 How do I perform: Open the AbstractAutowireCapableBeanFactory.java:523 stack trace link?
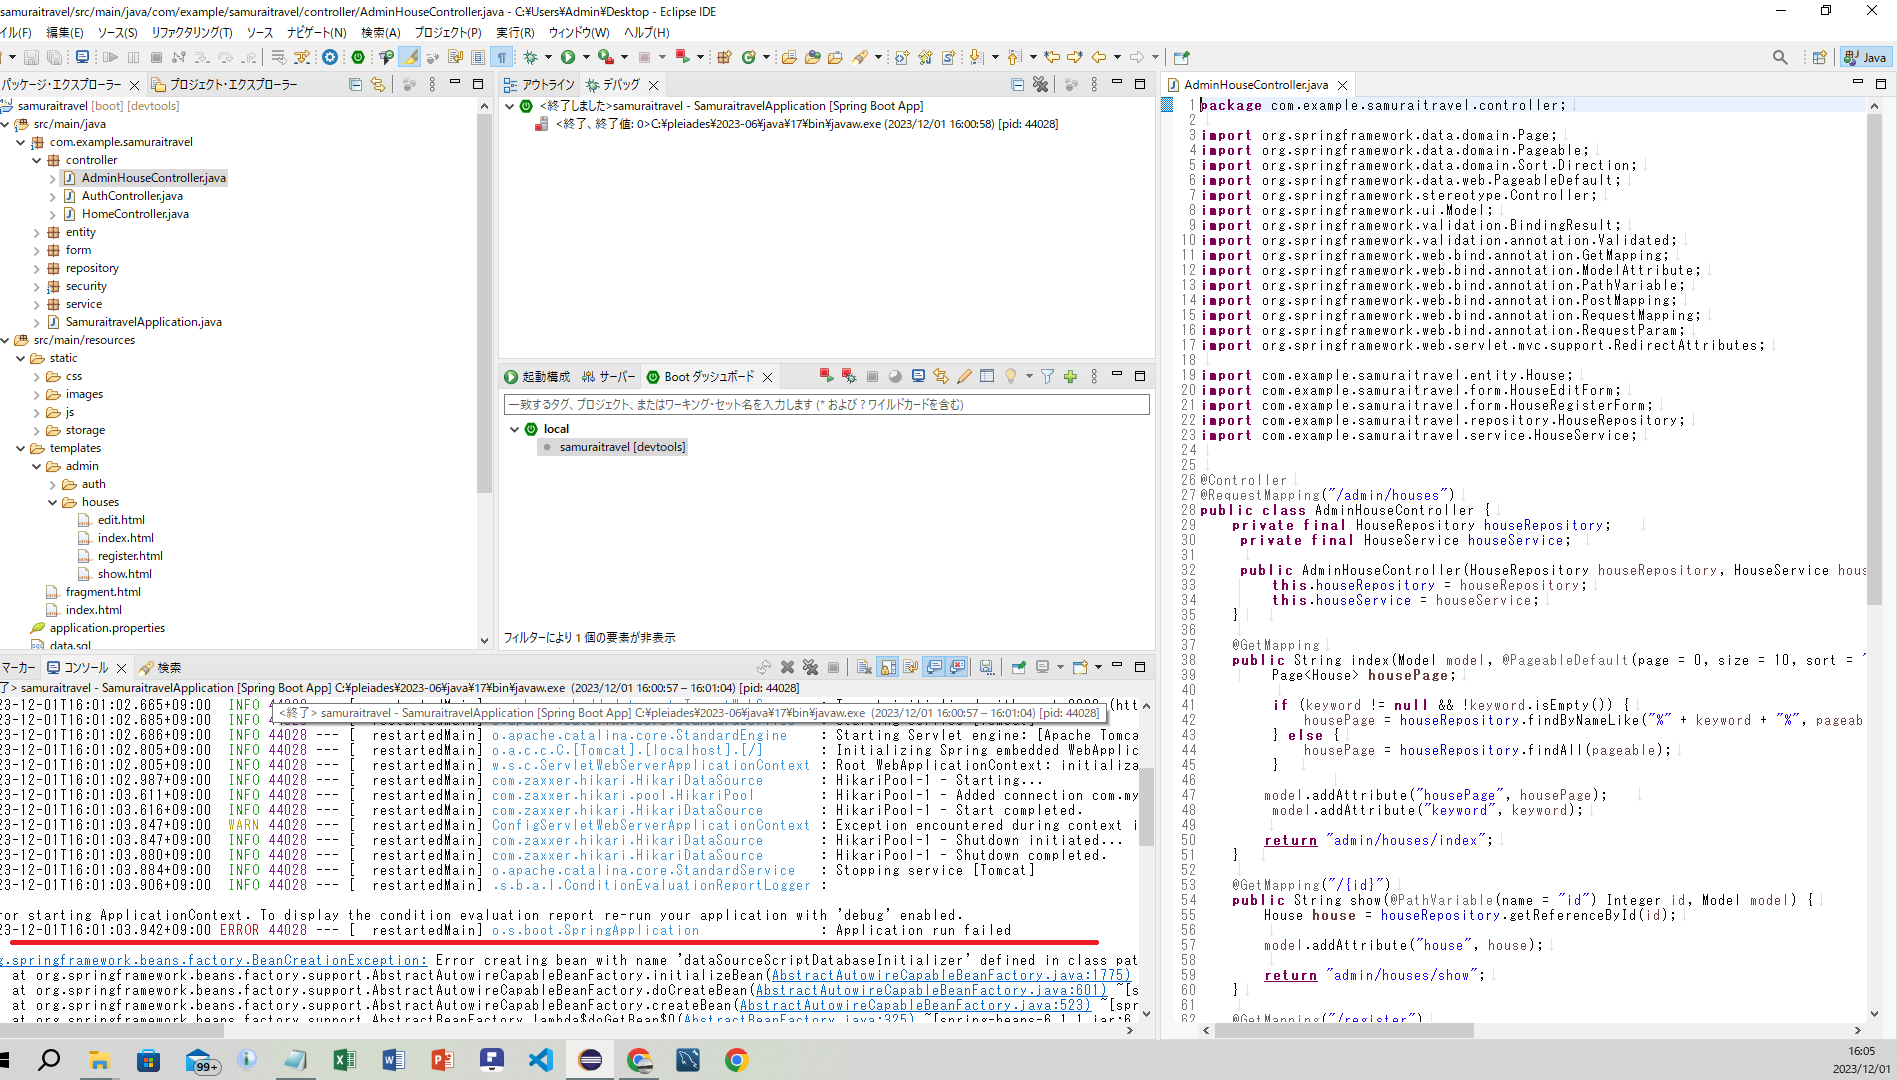pyautogui.click(x=914, y=1005)
